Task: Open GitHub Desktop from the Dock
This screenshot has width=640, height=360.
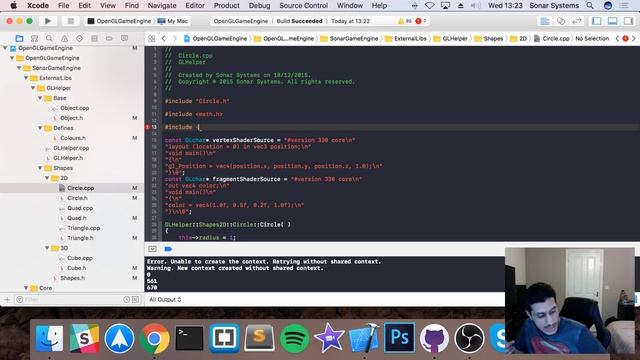Action: click(434, 338)
